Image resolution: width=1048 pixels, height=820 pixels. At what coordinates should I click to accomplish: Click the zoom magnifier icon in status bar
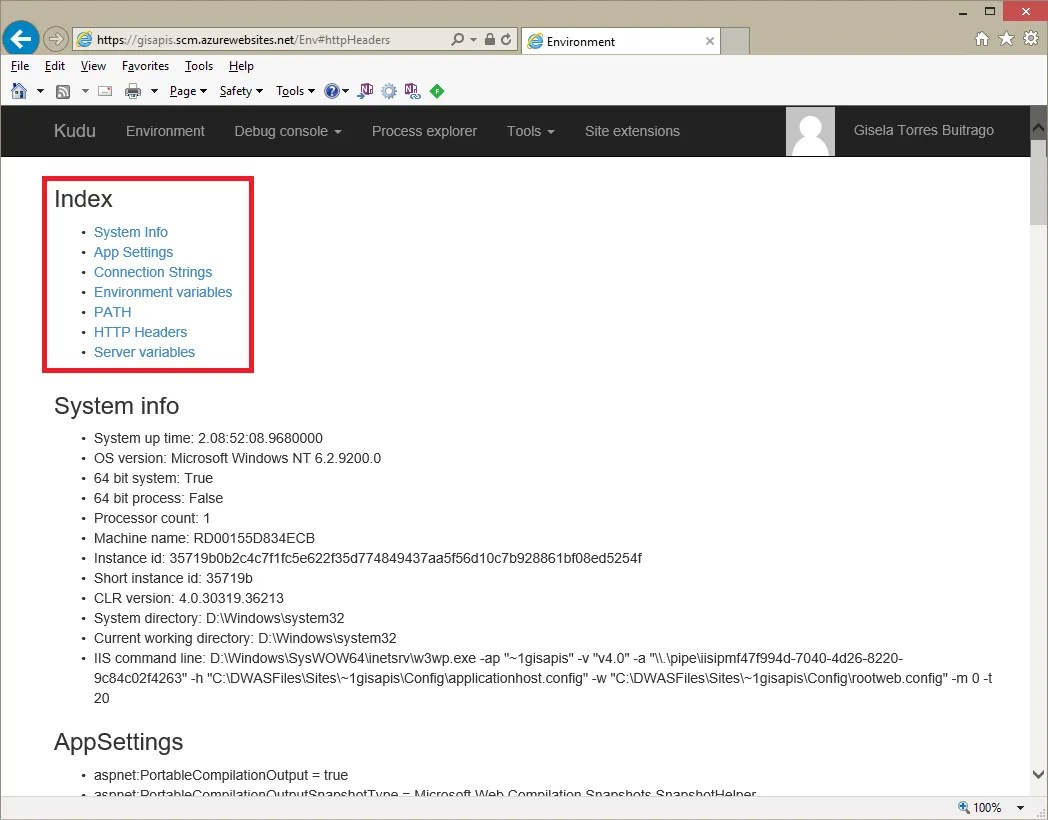pyautogui.click(x=963, y=807)
